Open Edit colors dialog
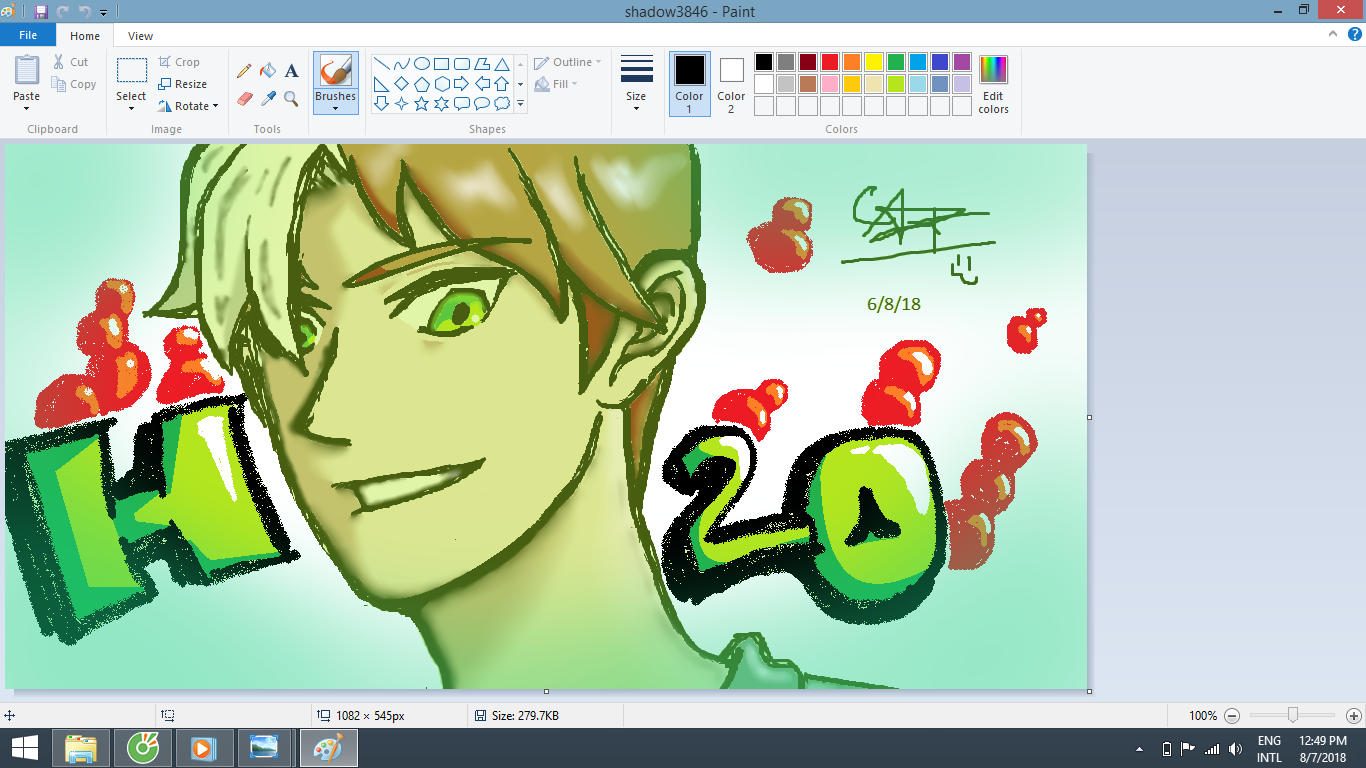 (993, 85)
